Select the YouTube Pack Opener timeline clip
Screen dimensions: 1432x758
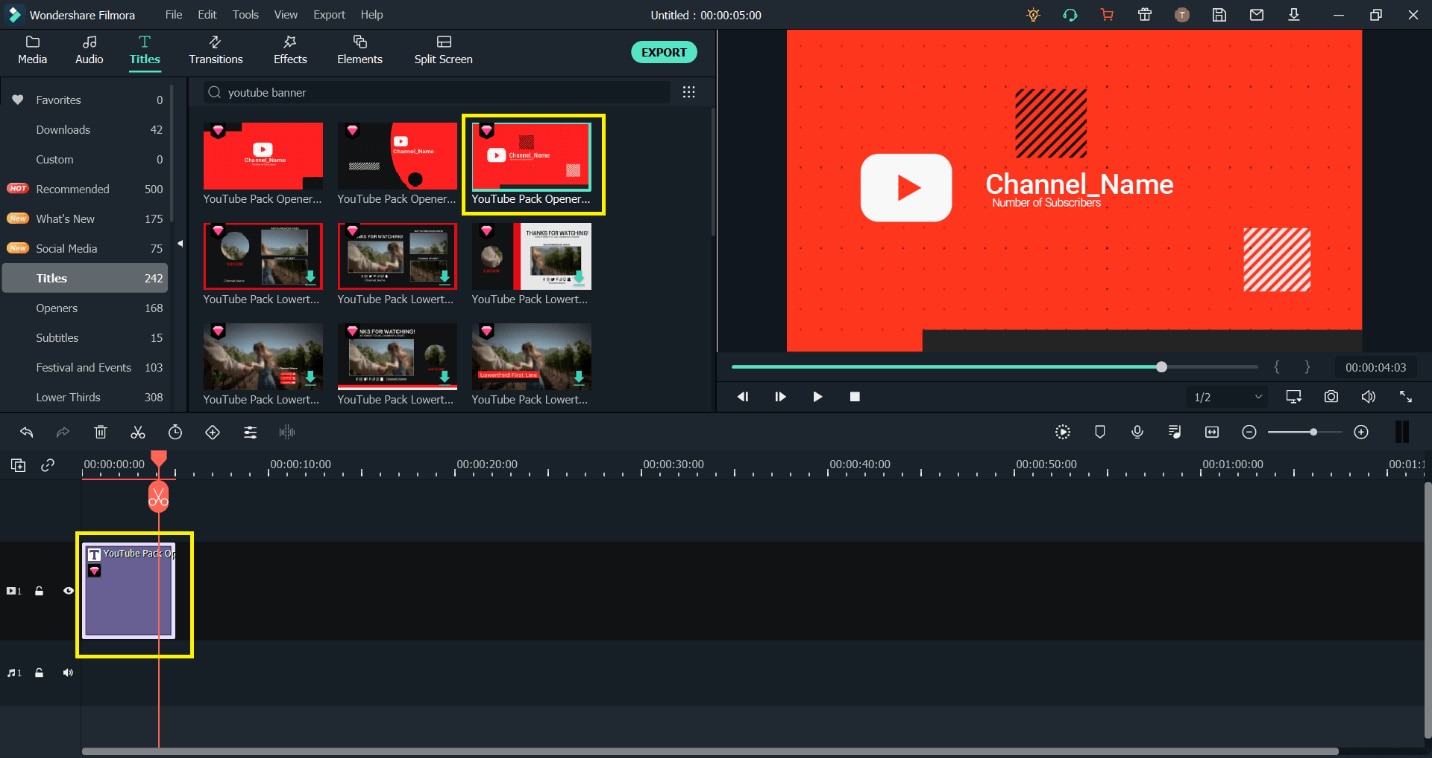129,591
